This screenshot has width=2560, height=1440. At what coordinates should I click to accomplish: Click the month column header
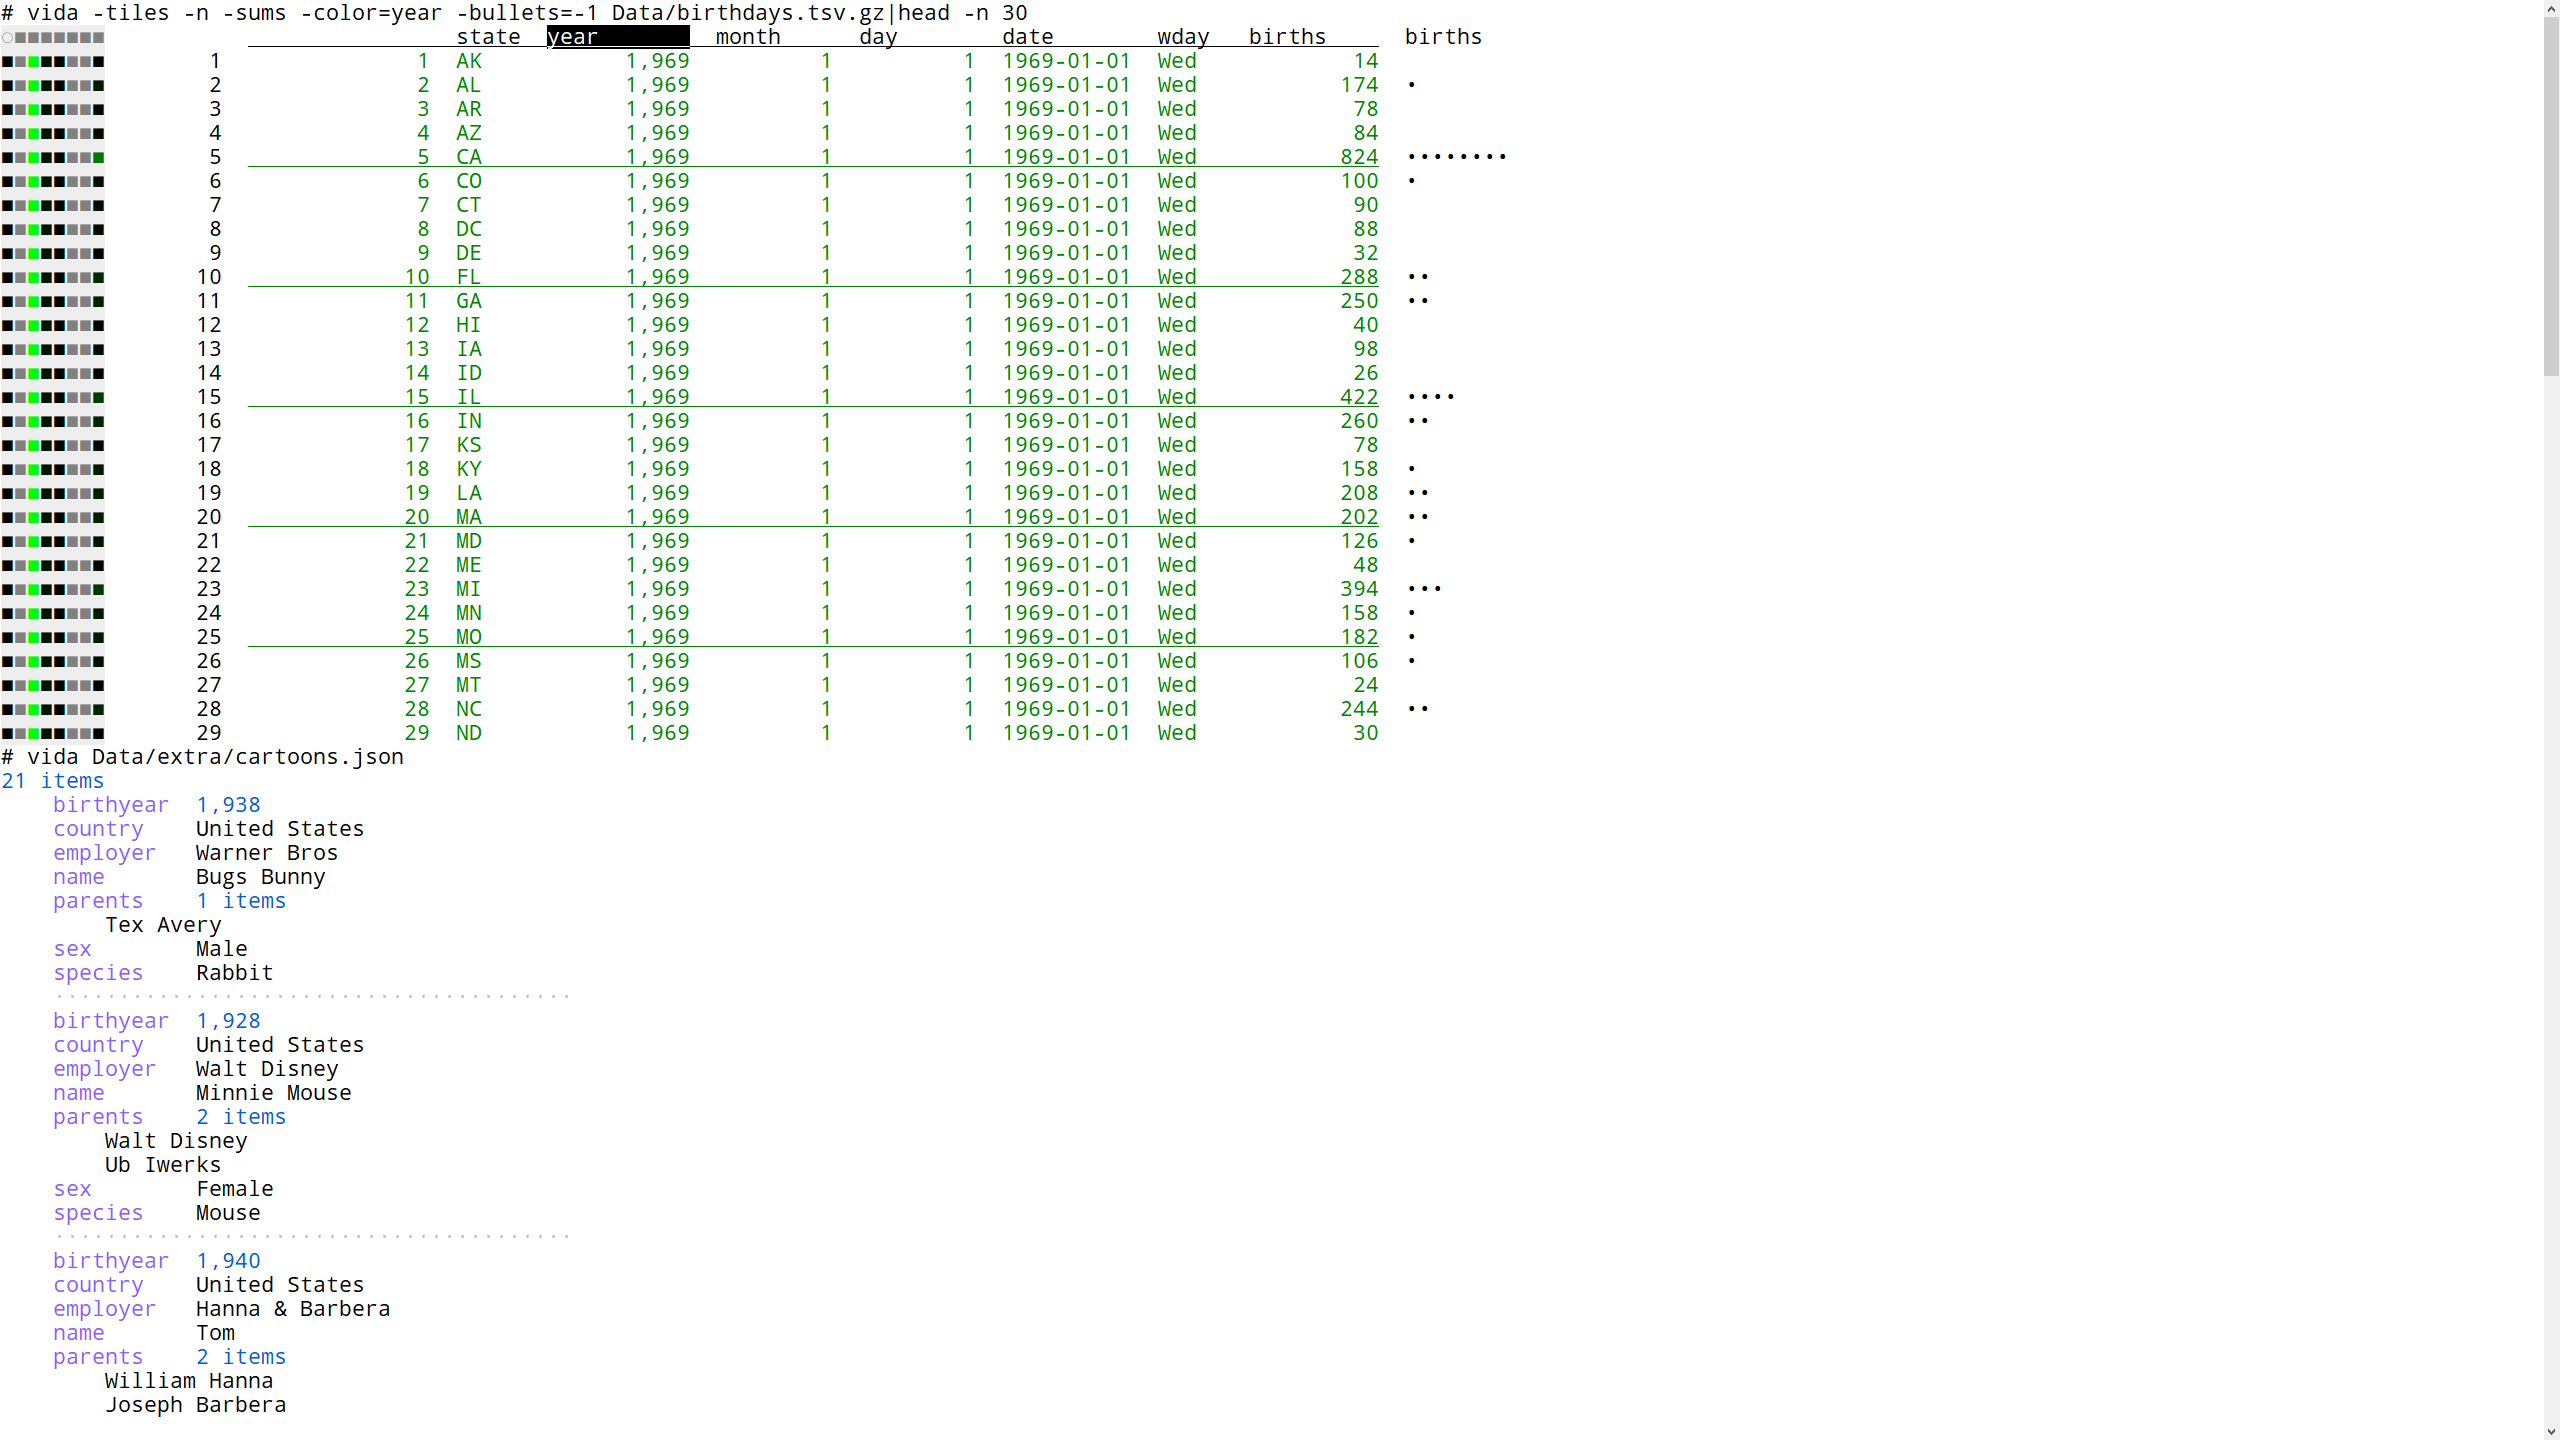[747, 37]
